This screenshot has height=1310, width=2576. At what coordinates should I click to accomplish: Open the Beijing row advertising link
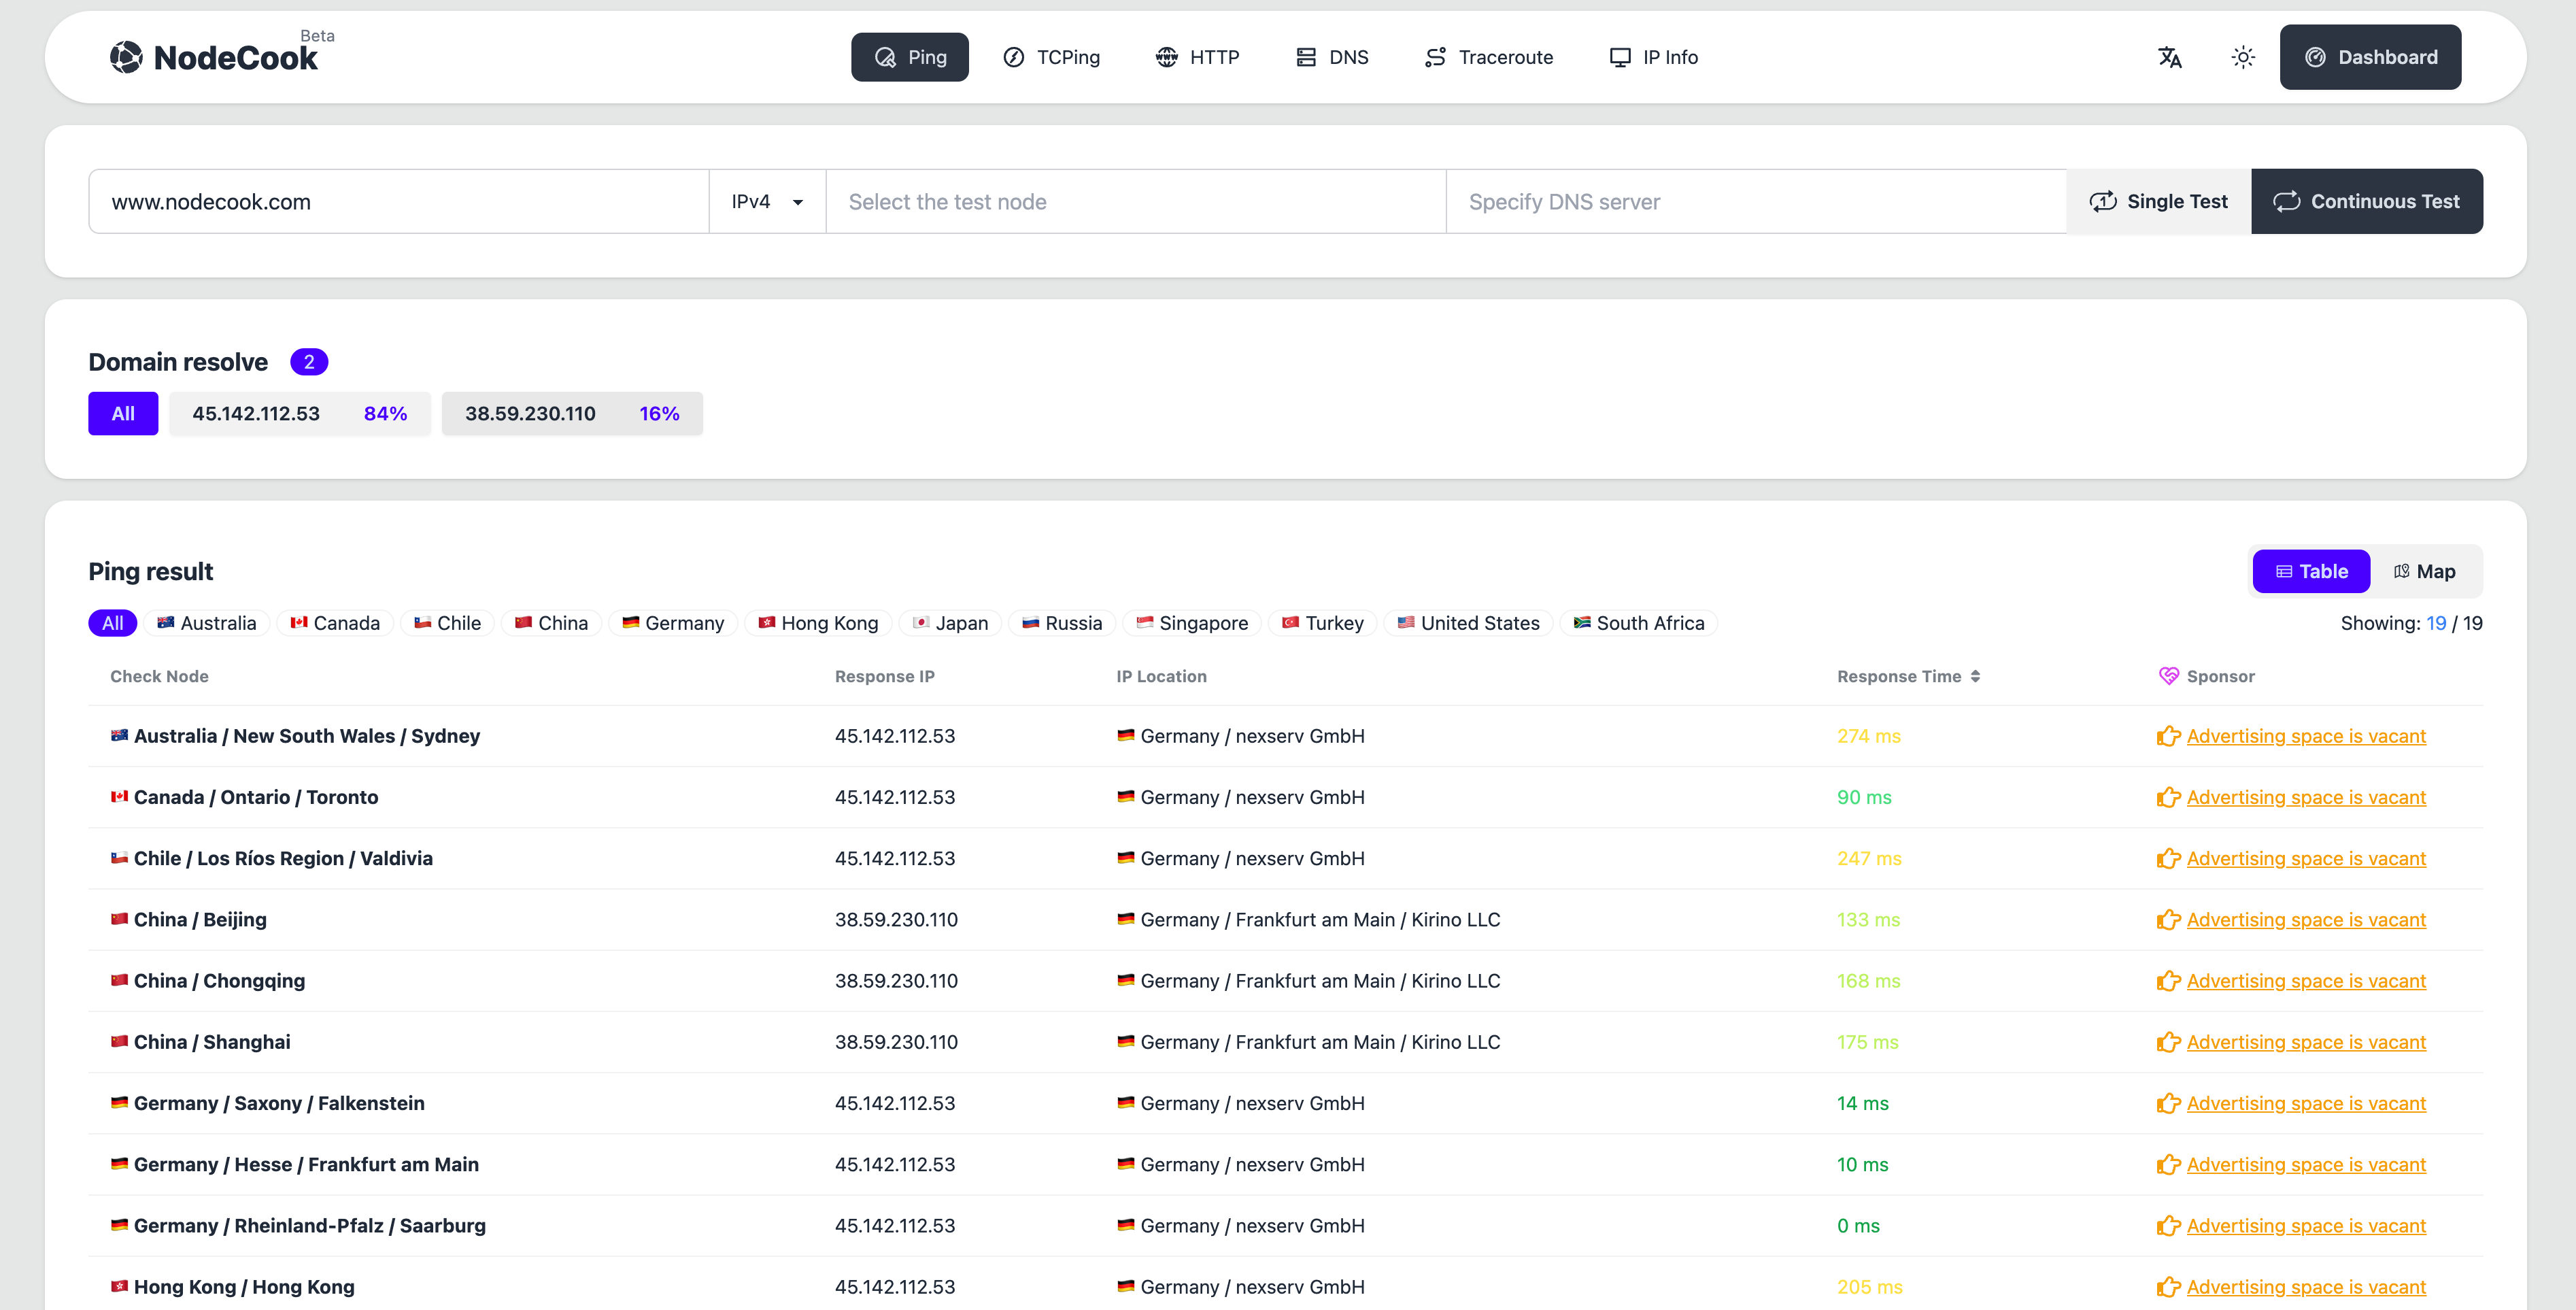(x=2306, y=919)
